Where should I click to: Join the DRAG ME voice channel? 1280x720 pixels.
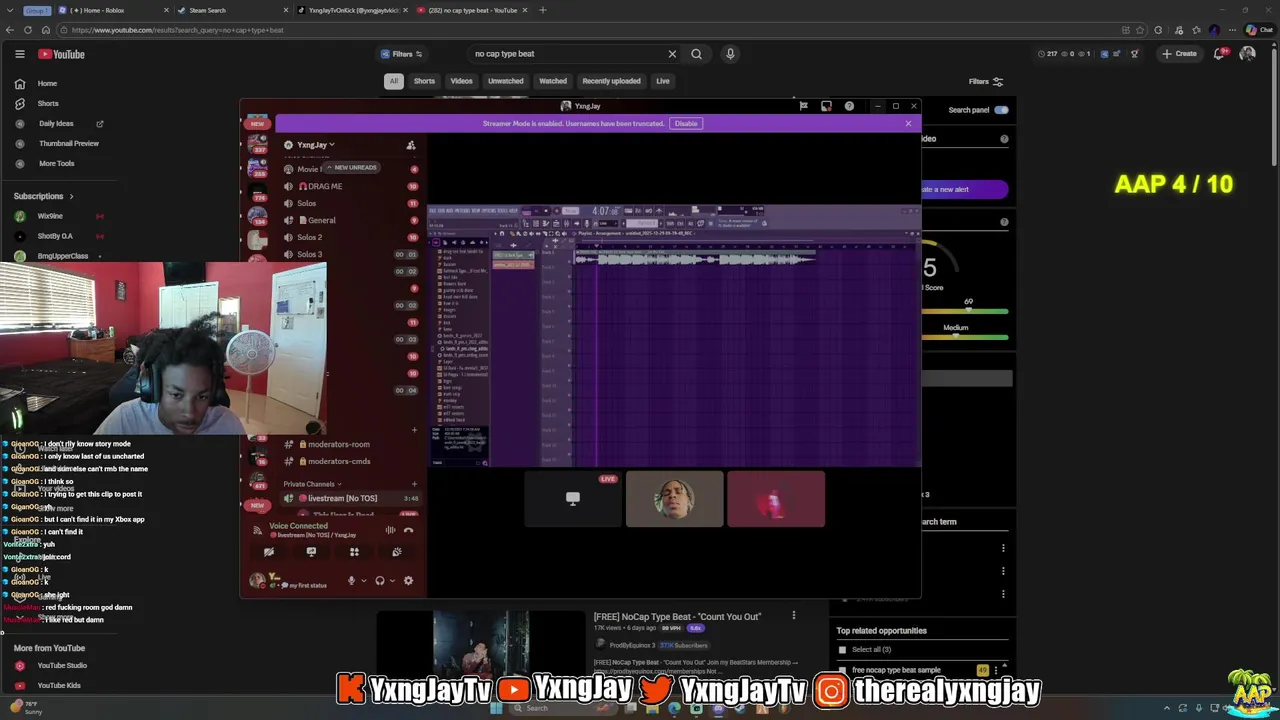tap(350, 186)
